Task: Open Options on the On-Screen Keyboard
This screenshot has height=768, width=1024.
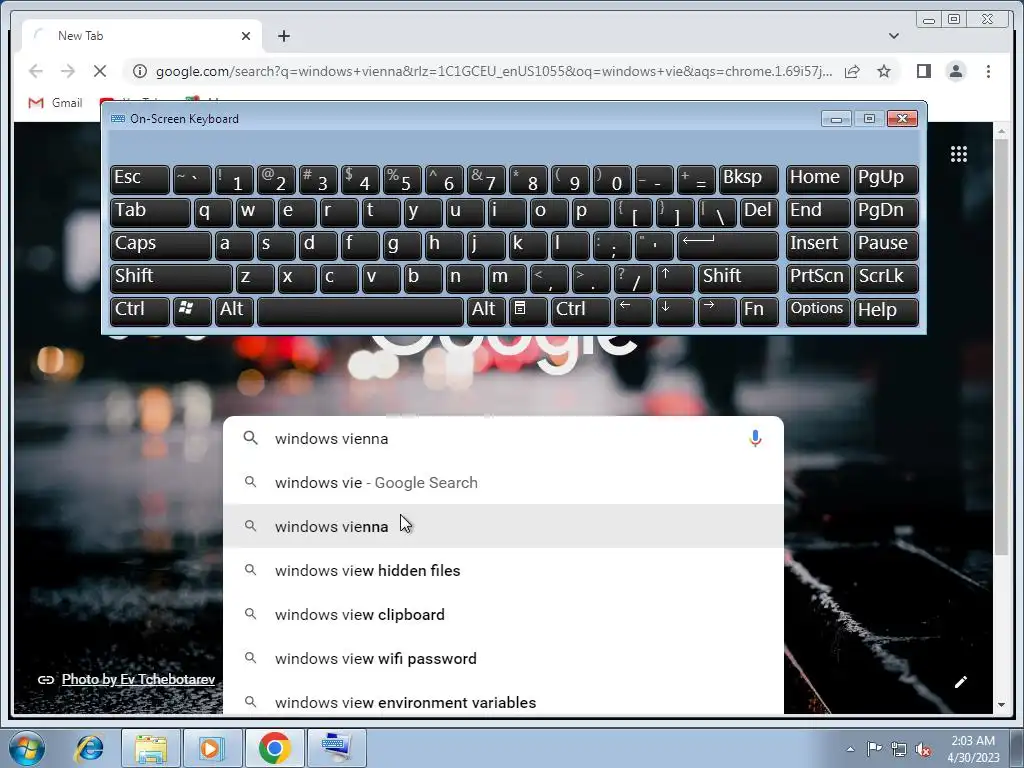Action: pos(818,311)
